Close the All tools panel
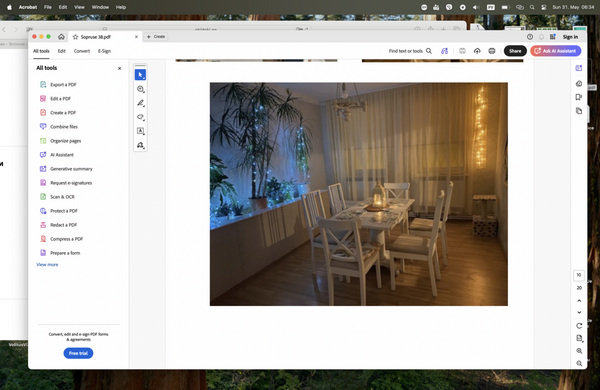 (119, 68)
